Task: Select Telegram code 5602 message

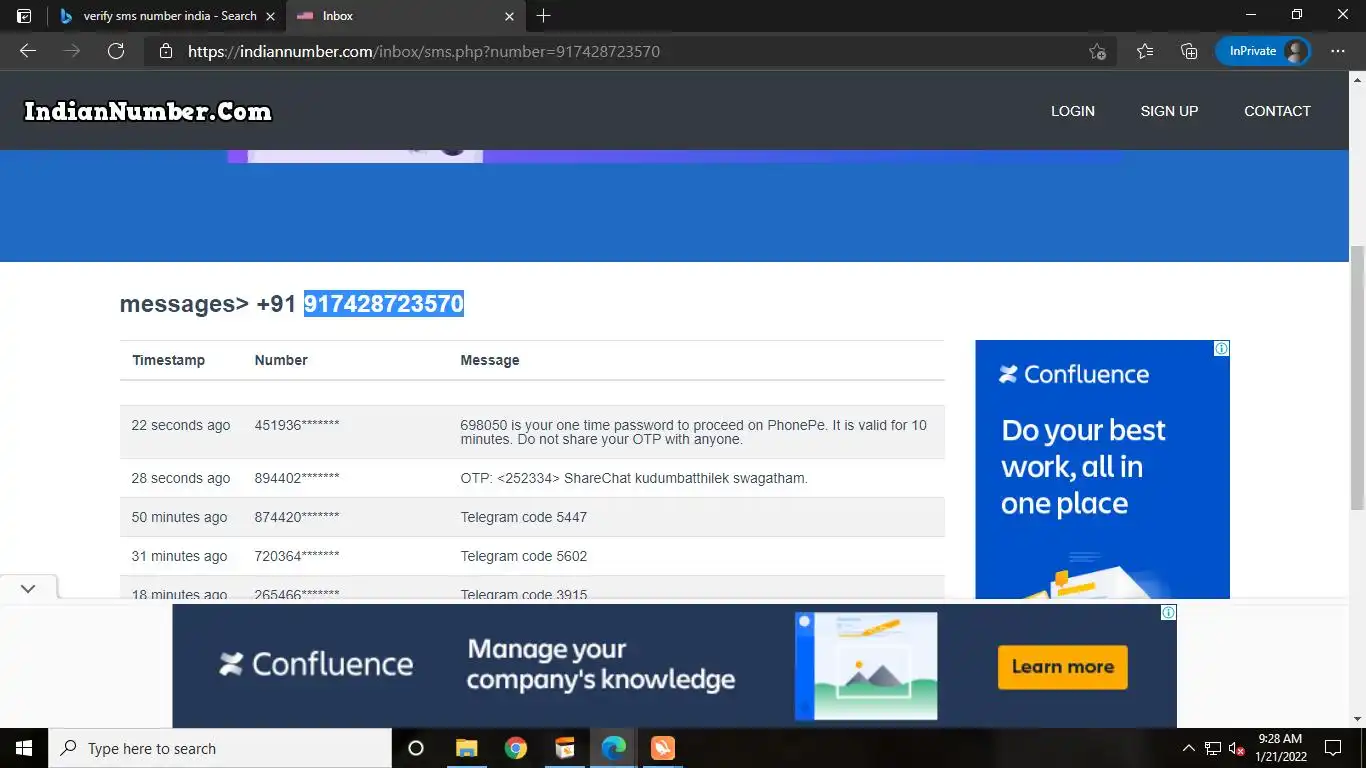Action: (x=524, y=556)
